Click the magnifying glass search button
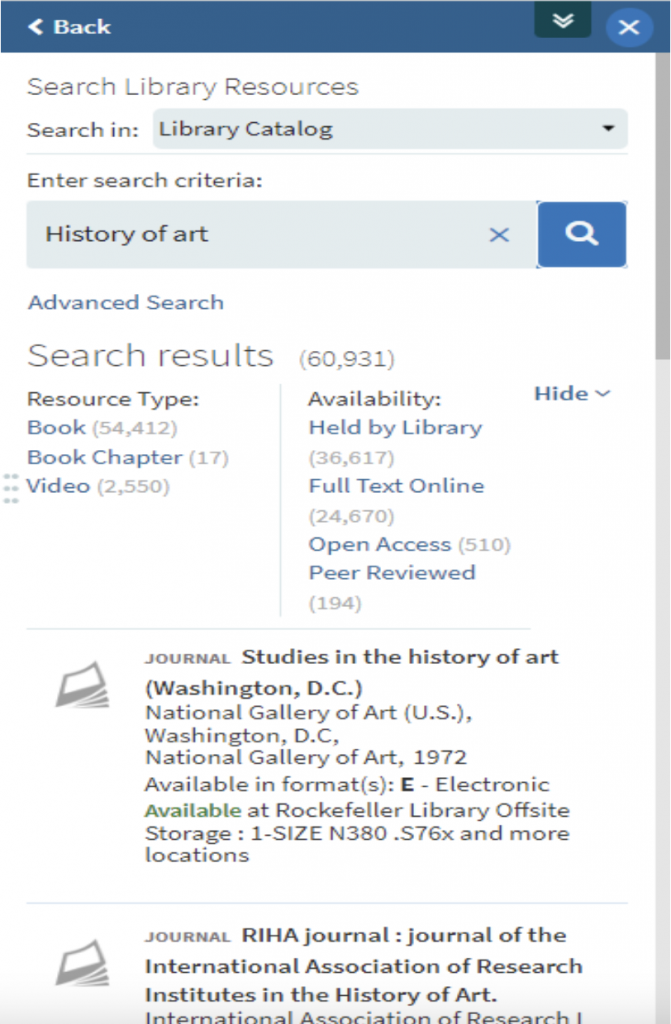 581,234
